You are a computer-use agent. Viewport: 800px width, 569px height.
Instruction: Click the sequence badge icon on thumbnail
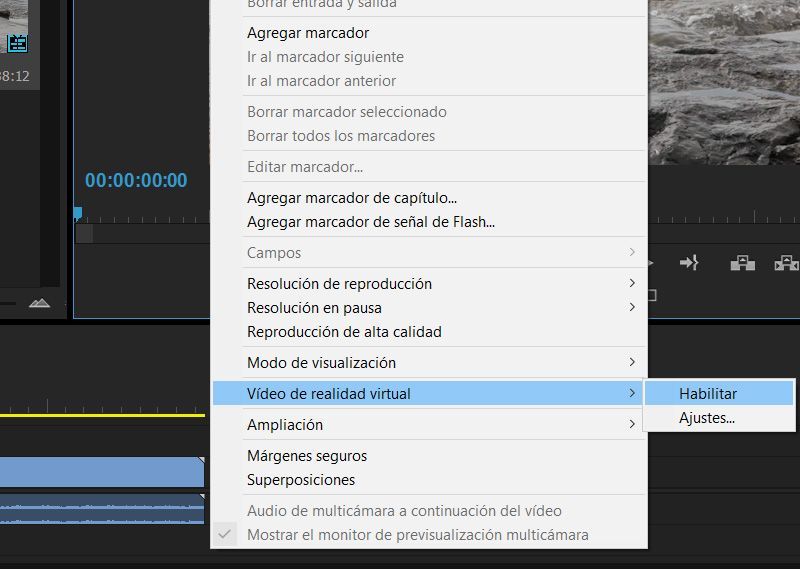(x=18, y=43)
